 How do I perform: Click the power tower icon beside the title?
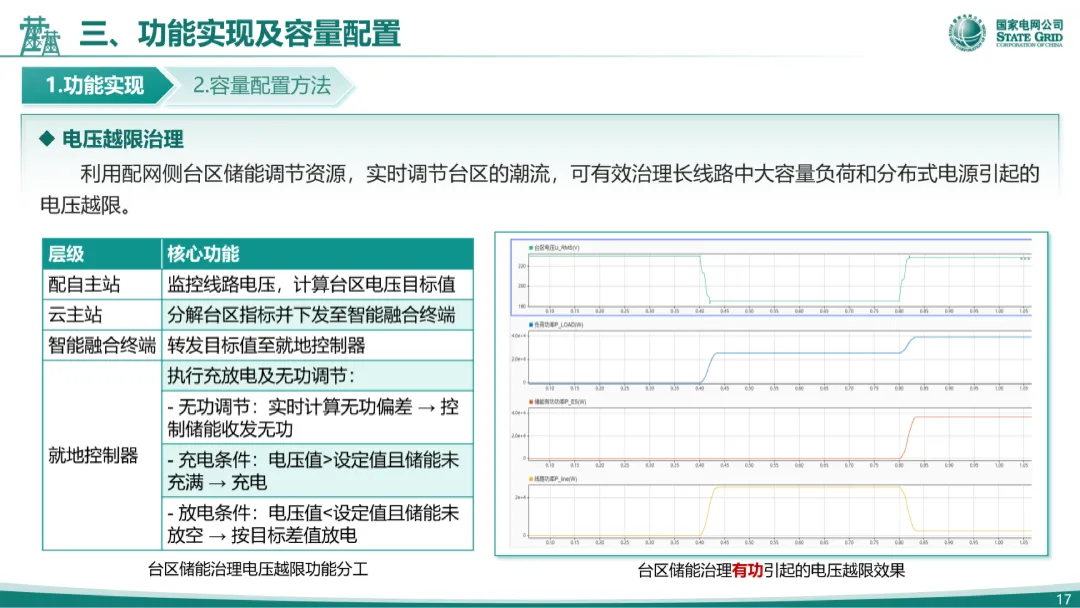pos(39,36)
